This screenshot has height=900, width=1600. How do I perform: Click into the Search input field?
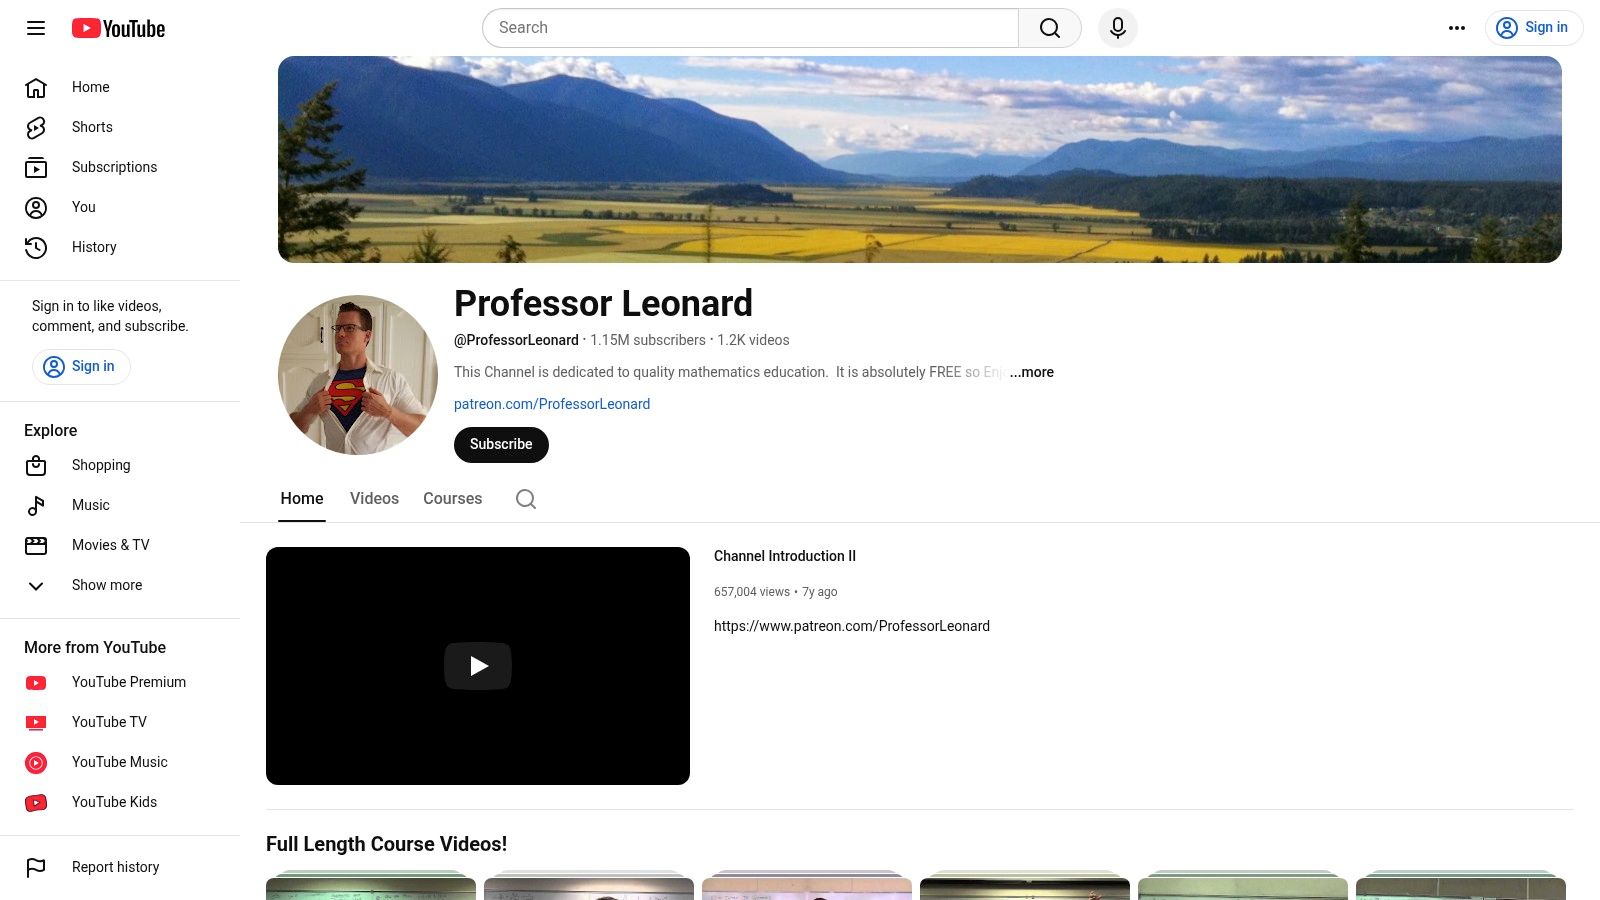(x=750, y=28)
